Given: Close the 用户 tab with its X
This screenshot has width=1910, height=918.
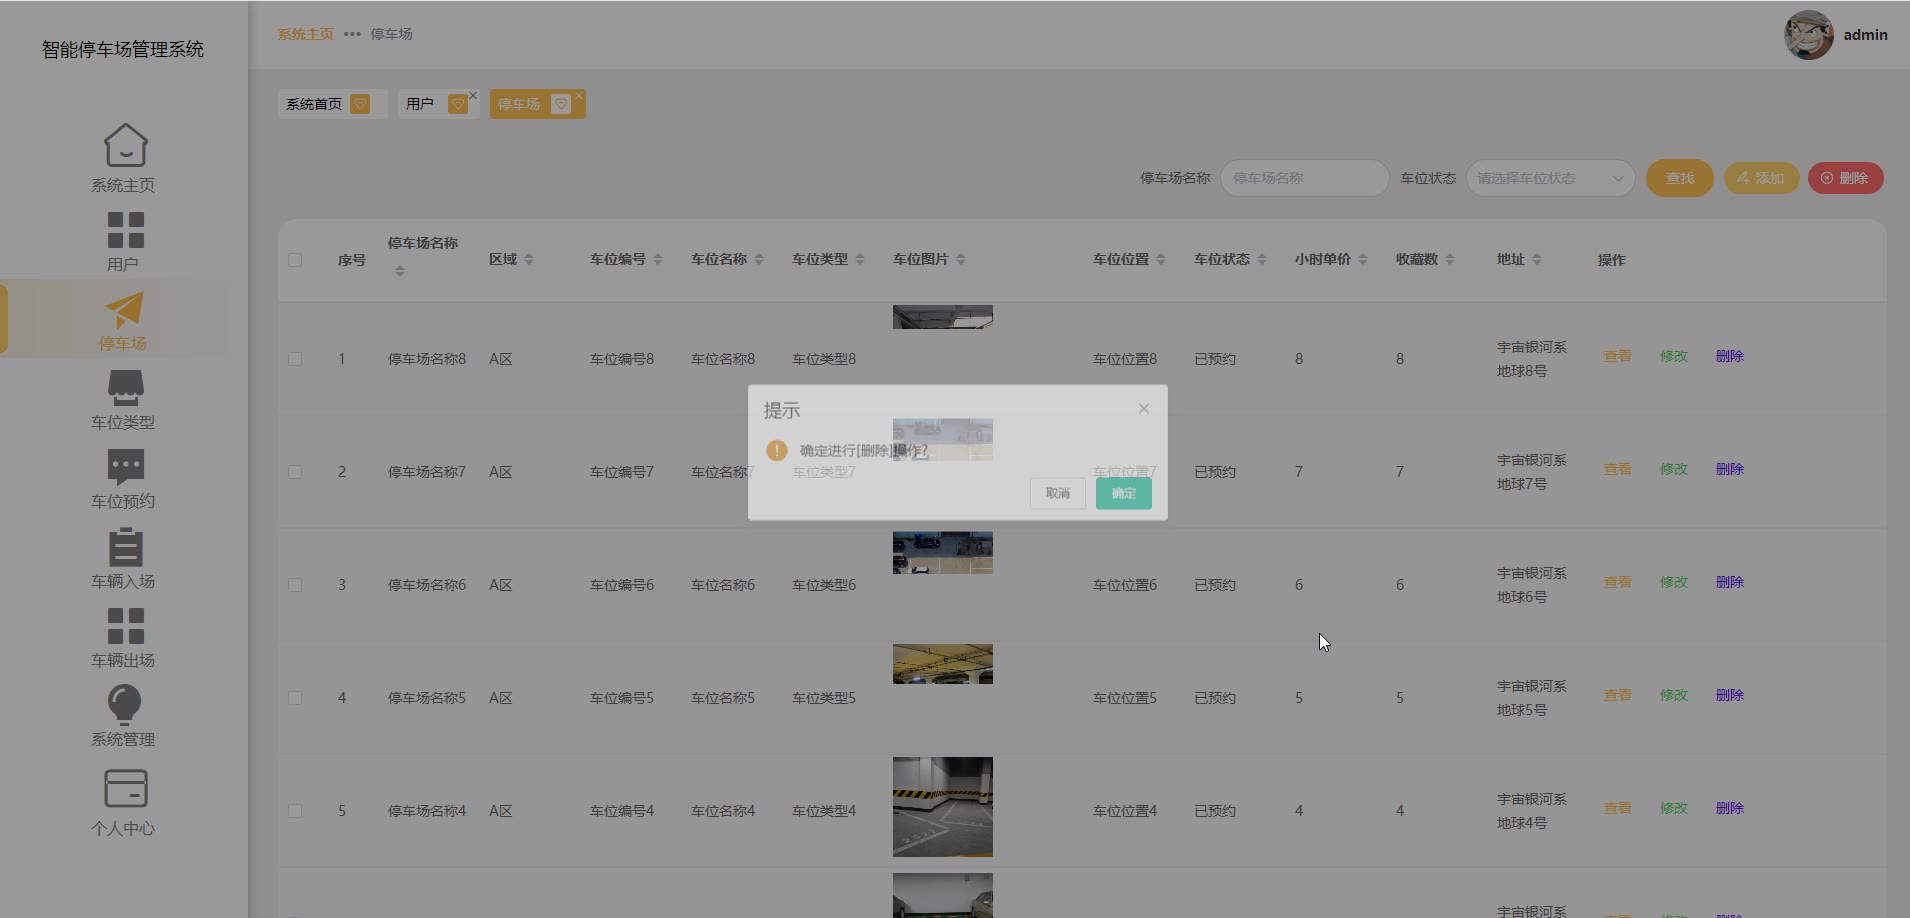Looking at the screenshot, I should [473, 96].
